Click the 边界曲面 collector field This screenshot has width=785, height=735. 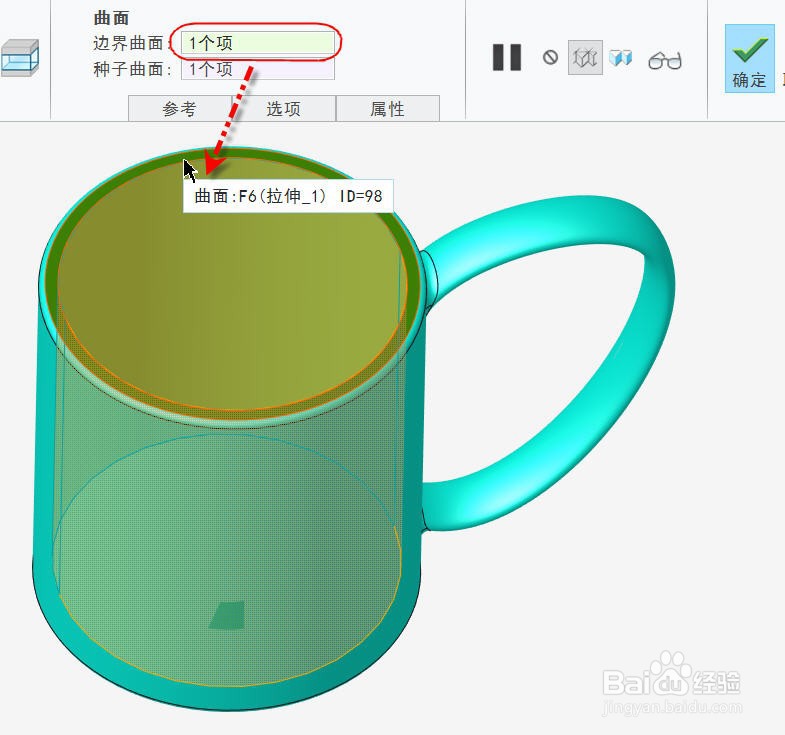[257, 43]
